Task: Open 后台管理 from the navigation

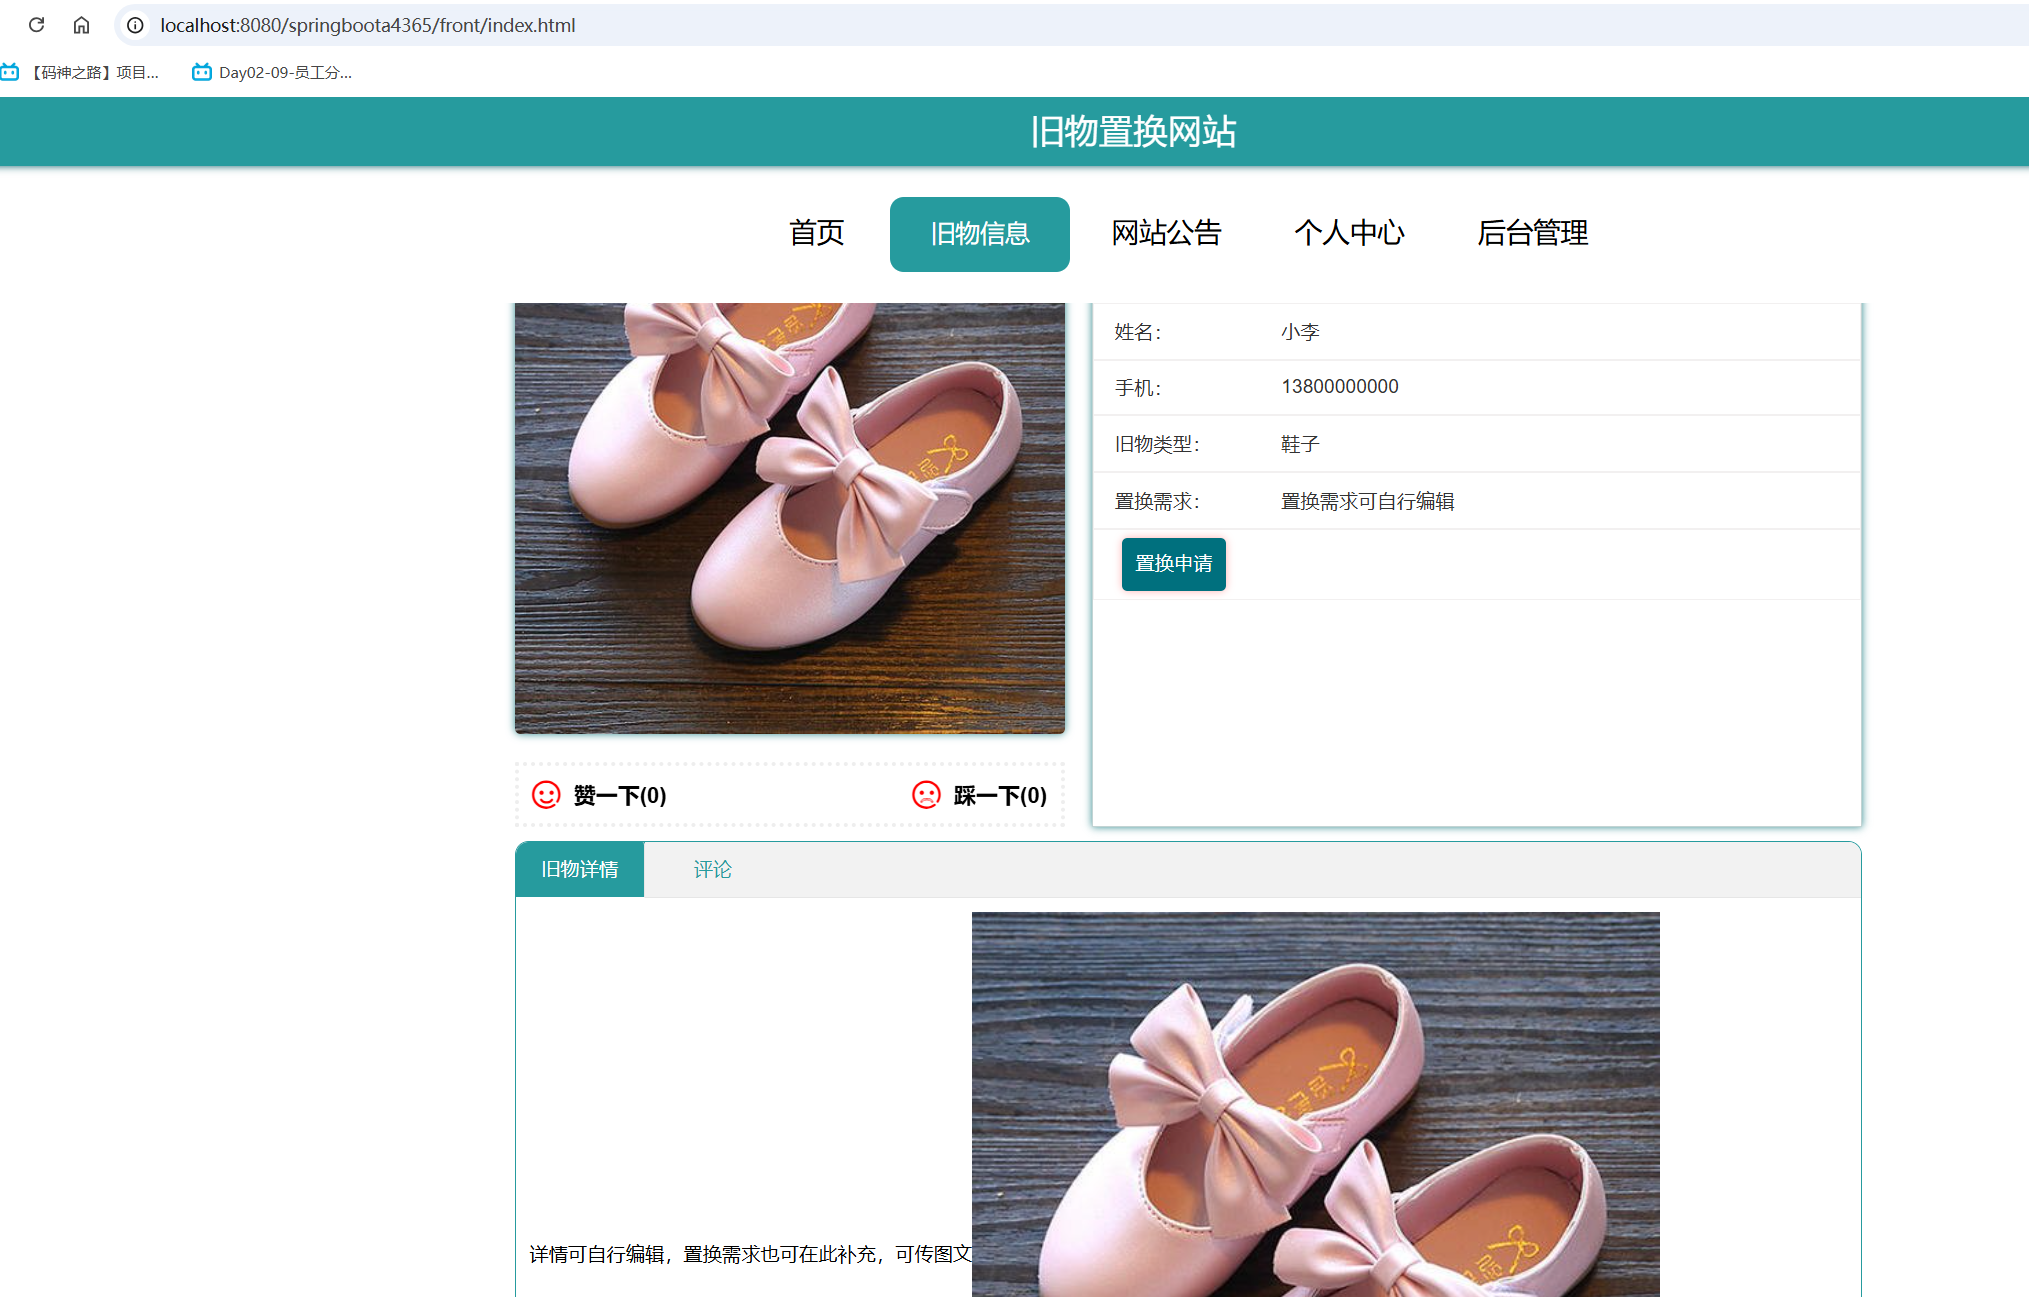Action: click(x=1533, y=233)
